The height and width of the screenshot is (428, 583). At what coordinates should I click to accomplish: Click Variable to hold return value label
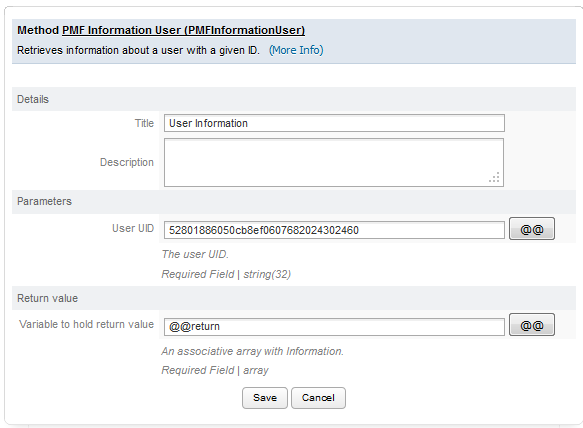[86, 324]
